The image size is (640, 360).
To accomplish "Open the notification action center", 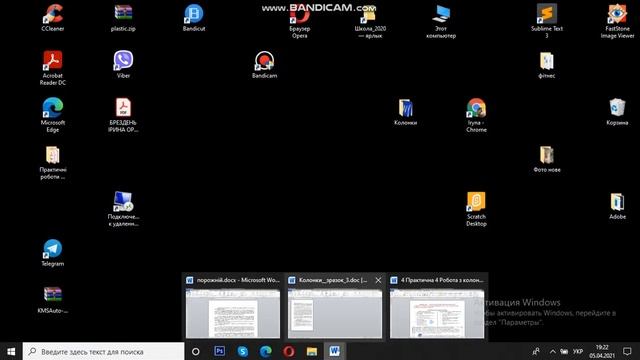I will [627, 351].
